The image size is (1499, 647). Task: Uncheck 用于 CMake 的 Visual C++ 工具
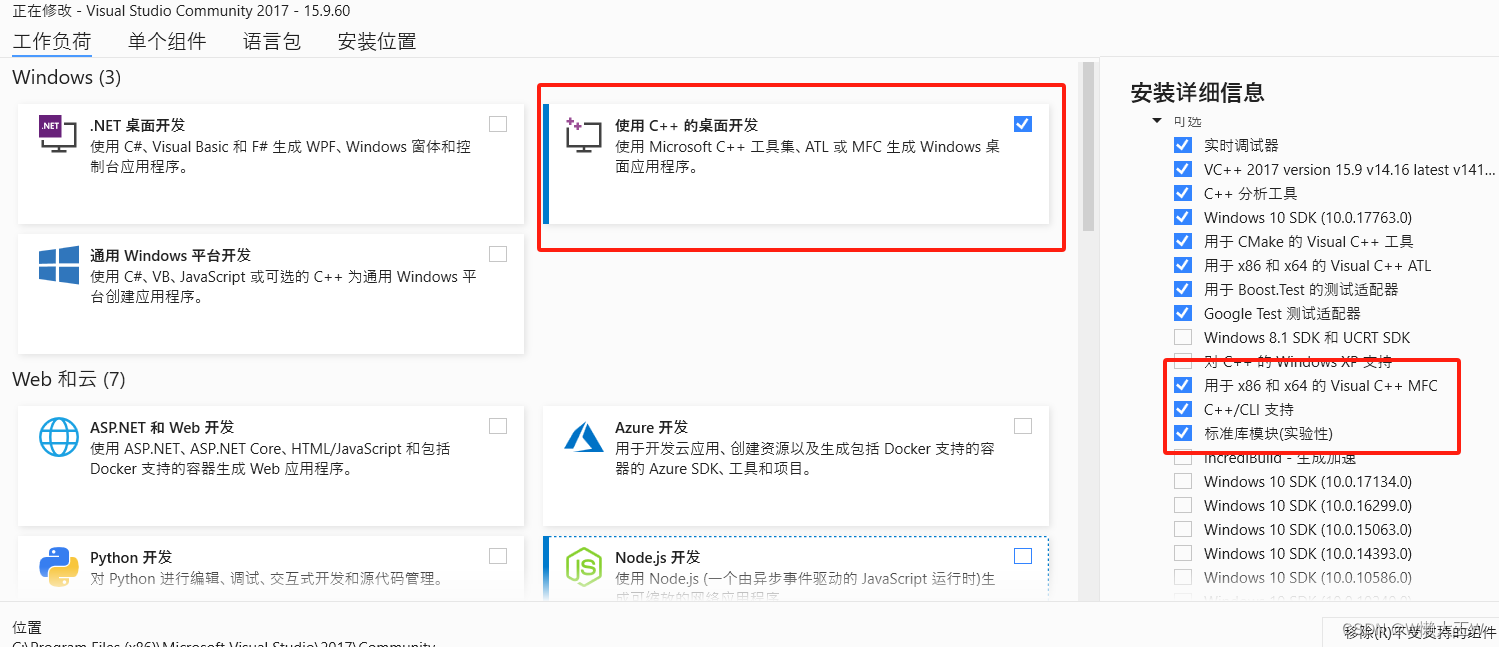(x=1183, y=241)
